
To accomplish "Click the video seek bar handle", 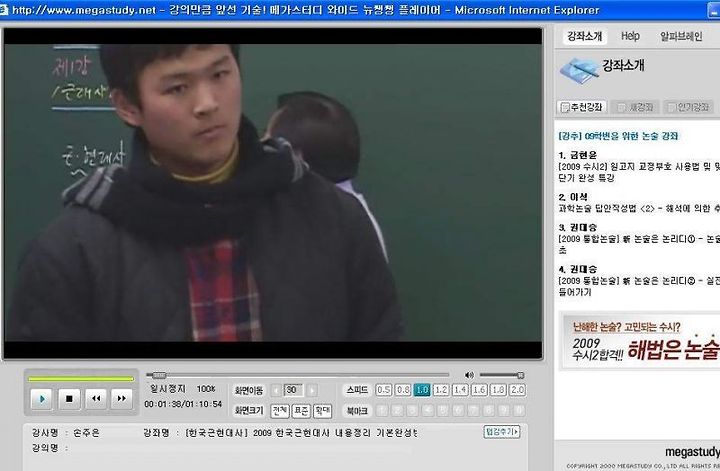I will tap(159, 375).
